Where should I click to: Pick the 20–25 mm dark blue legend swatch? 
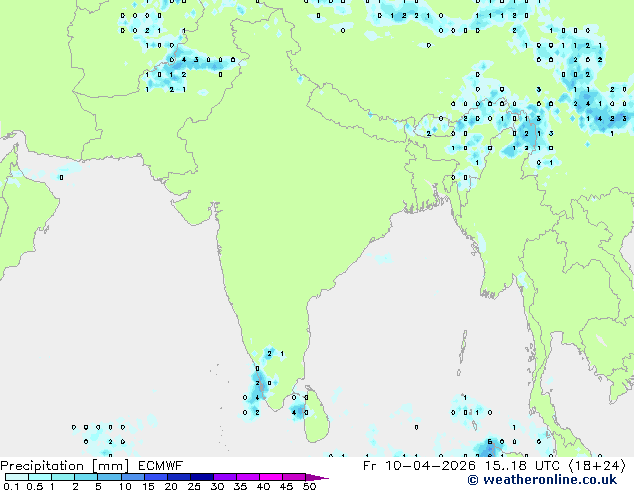click(x=179, y=477)
